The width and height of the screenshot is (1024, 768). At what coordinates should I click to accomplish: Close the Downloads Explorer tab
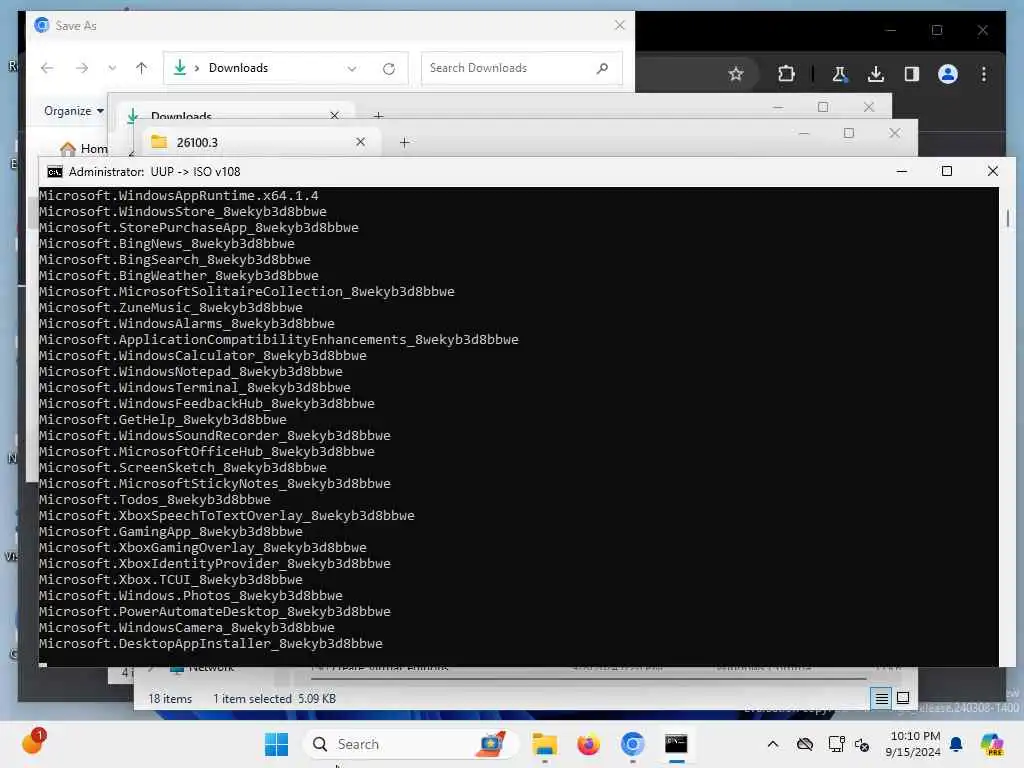[x=334, y=115]
